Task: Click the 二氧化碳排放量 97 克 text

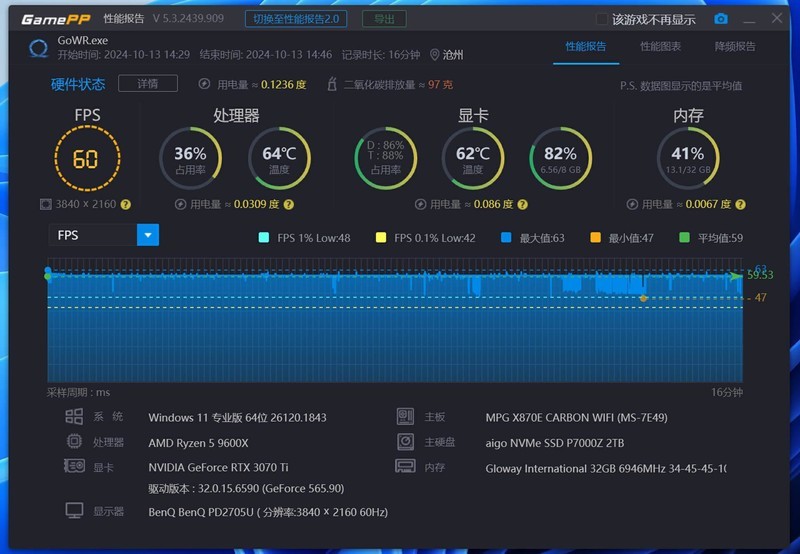Action: point(398,85)
